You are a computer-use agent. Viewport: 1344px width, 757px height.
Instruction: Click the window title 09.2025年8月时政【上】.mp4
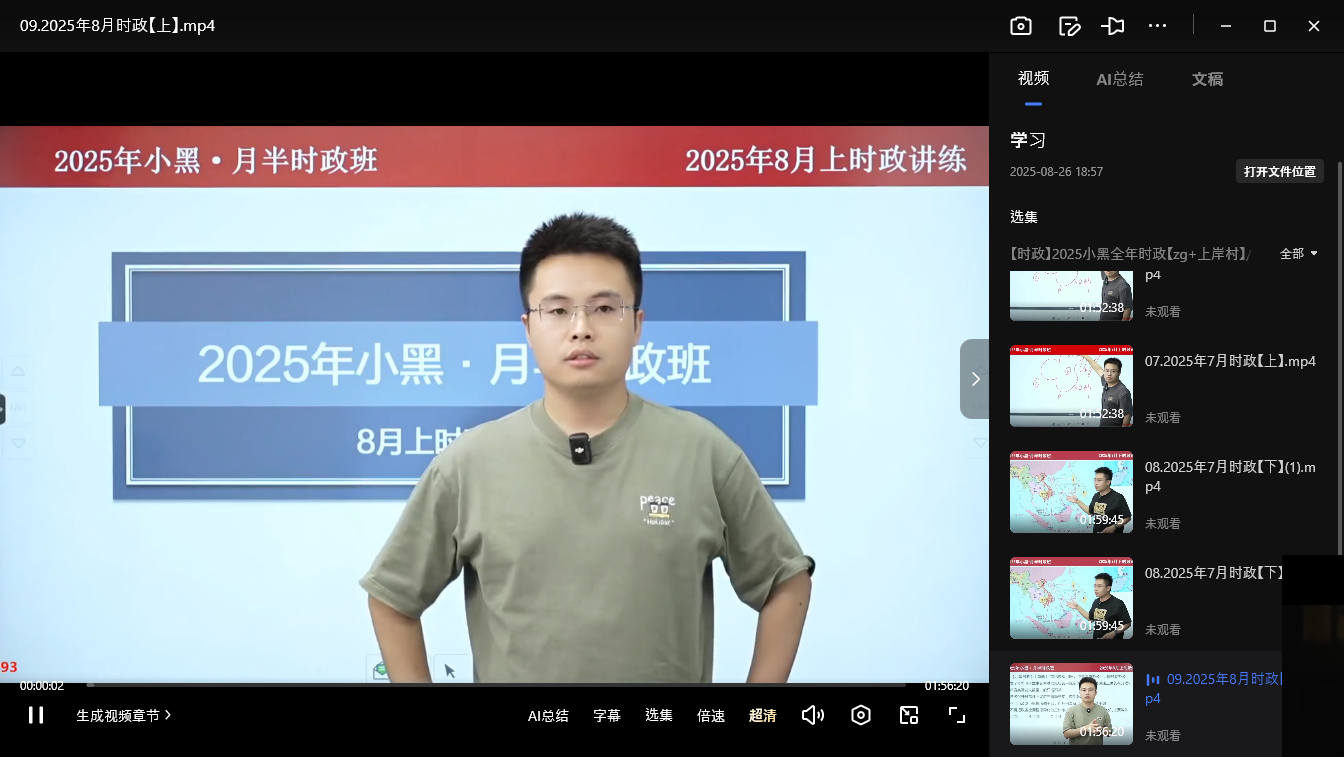118,26
